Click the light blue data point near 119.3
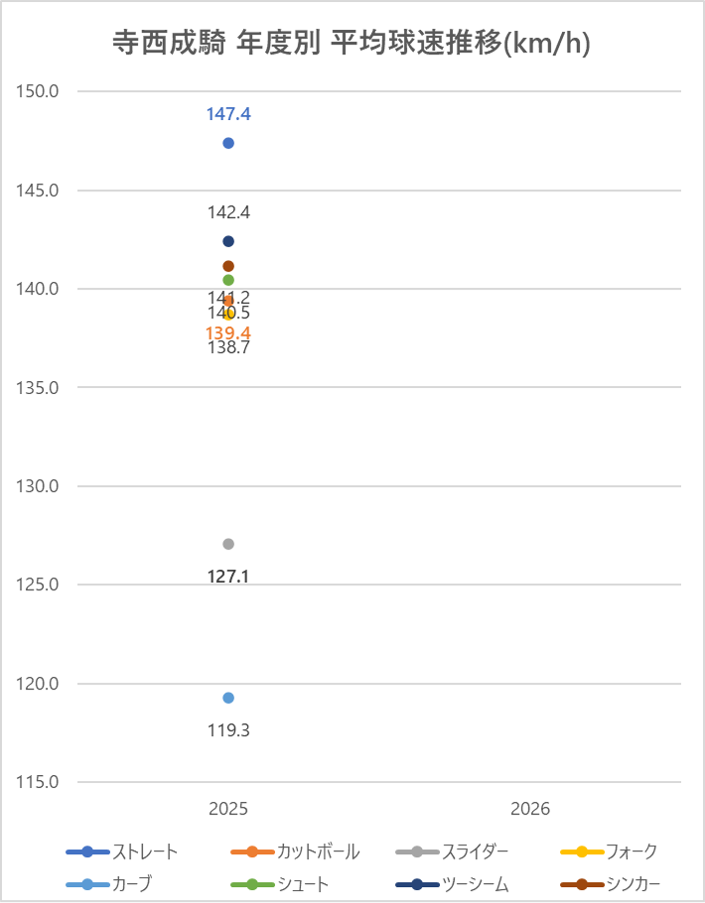This screenshot has width=705, height=903. coord(228,698)
